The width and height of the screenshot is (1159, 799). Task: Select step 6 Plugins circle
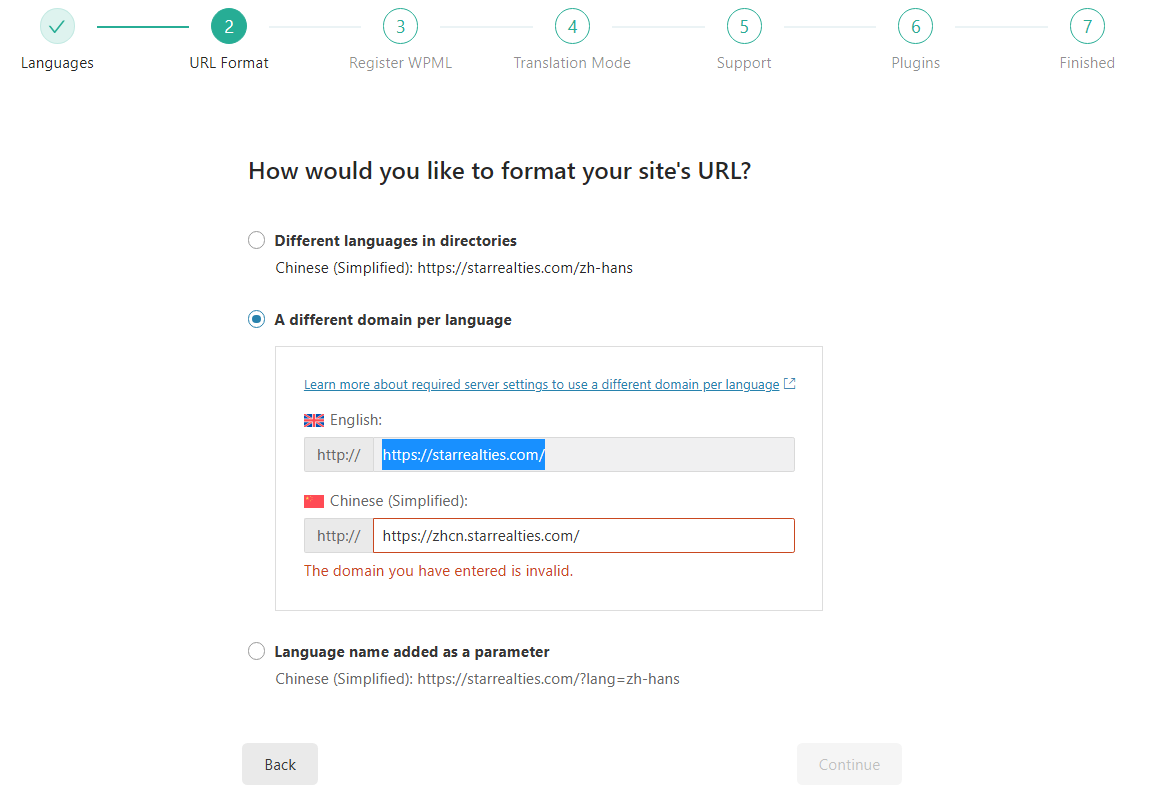point(915,27)
